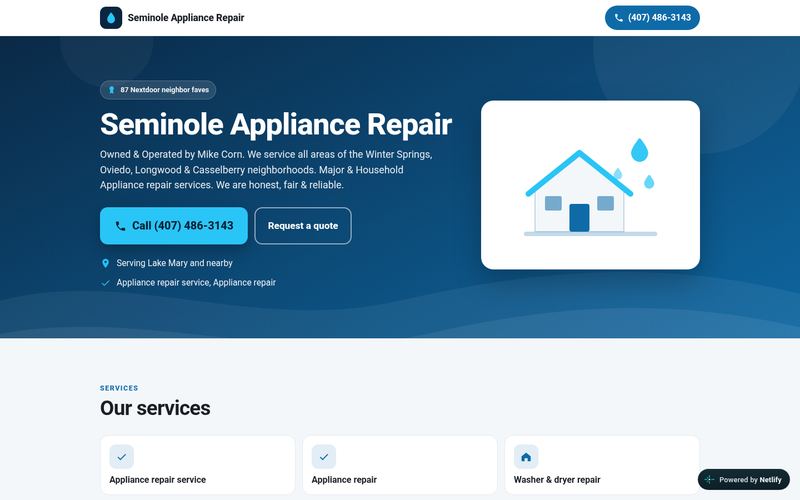
Task: Click checkmark icon beside appliance repair list
Action: coord(105,283)
